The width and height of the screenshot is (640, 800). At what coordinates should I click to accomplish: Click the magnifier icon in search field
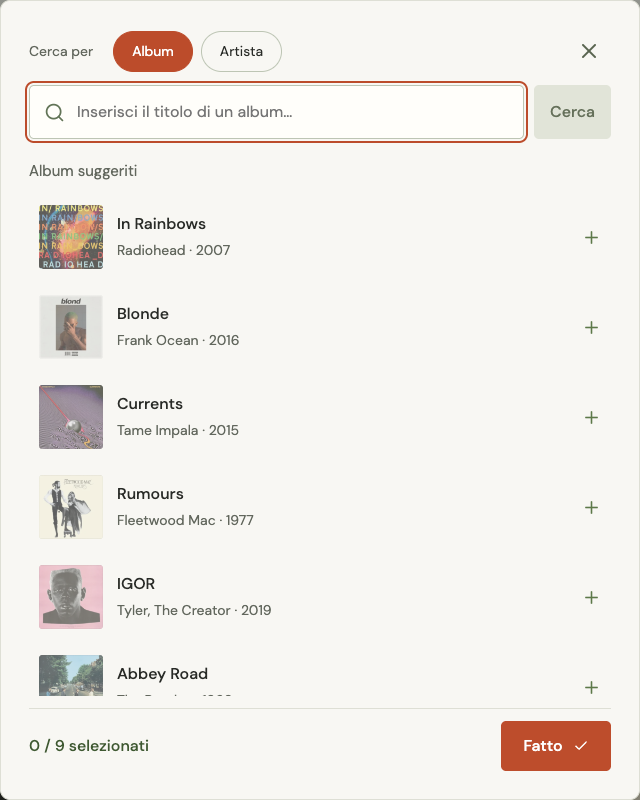(x=54, y=112)
